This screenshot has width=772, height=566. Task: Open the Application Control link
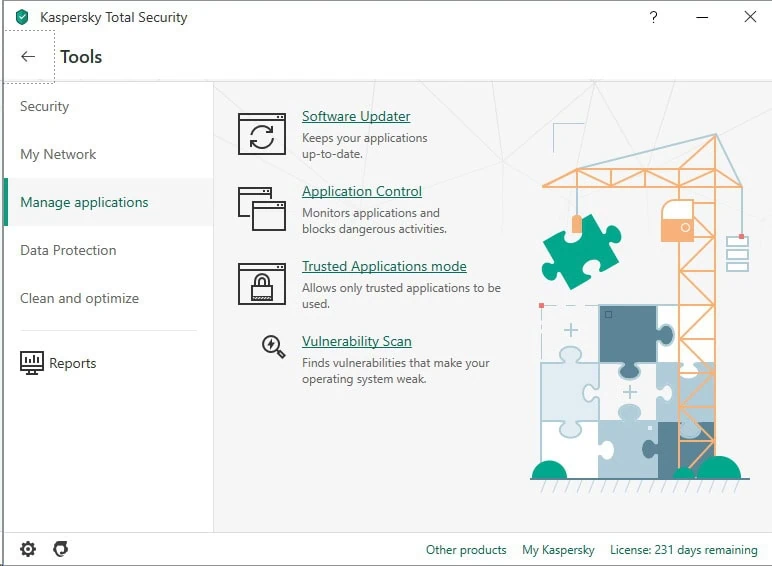point(362,191)
